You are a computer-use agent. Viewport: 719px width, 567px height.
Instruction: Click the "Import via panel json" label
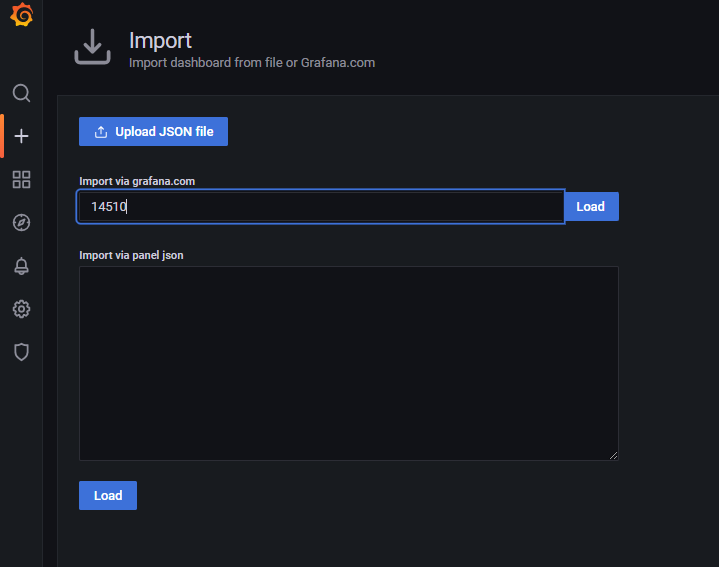(x=131, y=255)
